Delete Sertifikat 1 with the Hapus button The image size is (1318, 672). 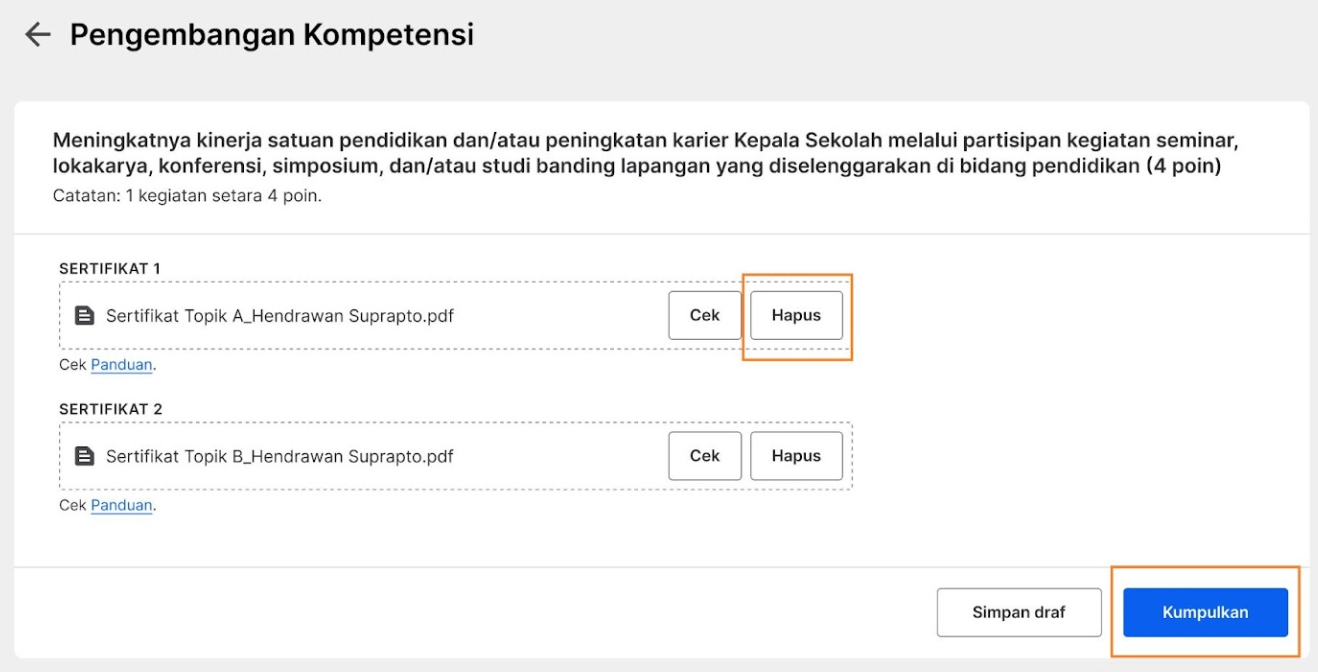[796, 315]
